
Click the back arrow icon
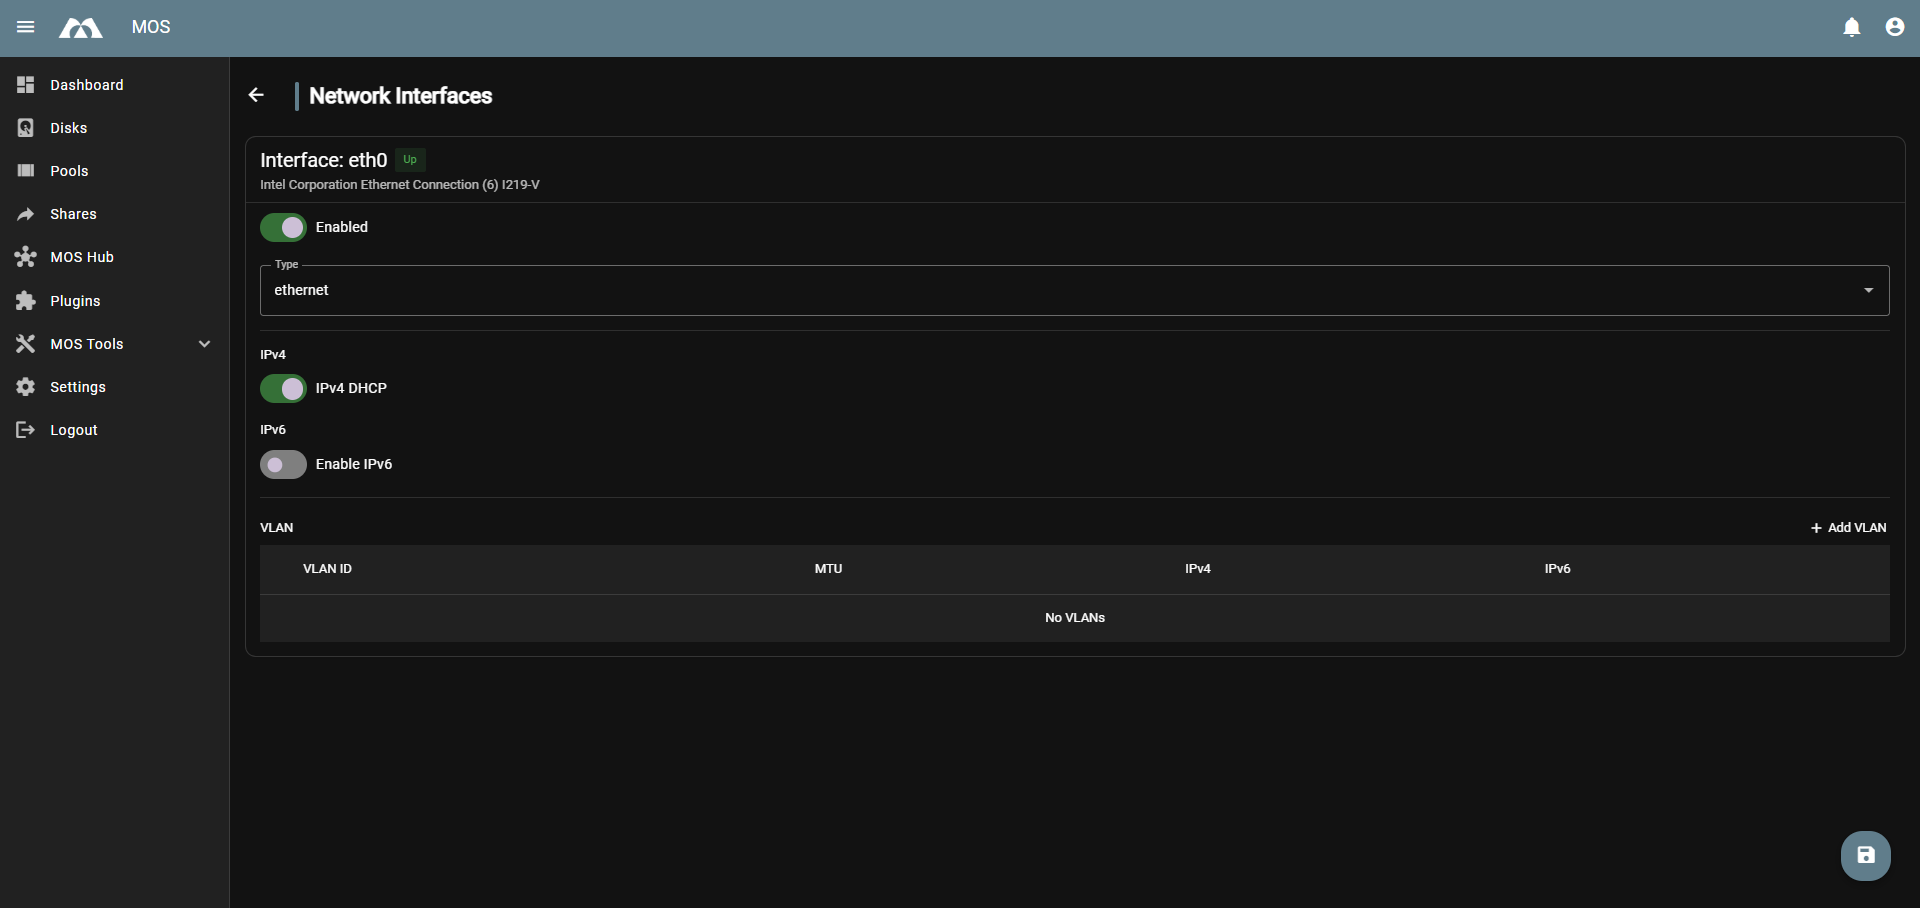tap(256, 95)
